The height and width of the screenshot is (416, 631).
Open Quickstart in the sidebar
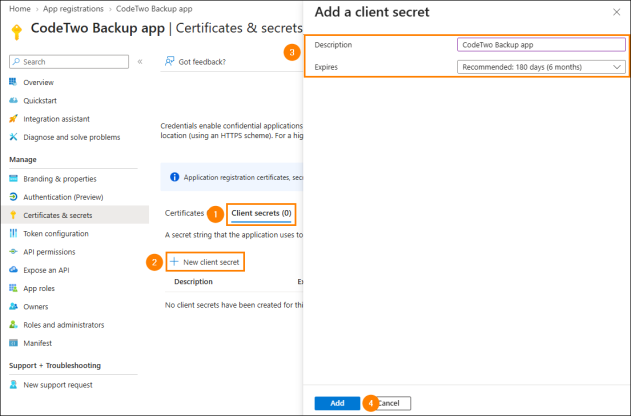[x=40, y=101]
